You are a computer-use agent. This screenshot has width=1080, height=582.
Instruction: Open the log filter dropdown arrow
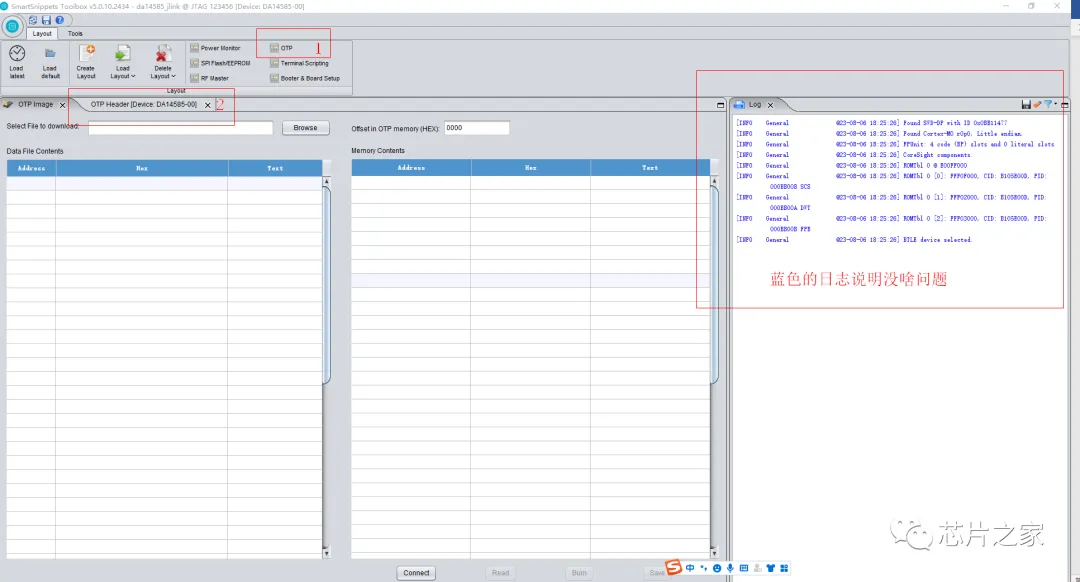coord(1055,104)
